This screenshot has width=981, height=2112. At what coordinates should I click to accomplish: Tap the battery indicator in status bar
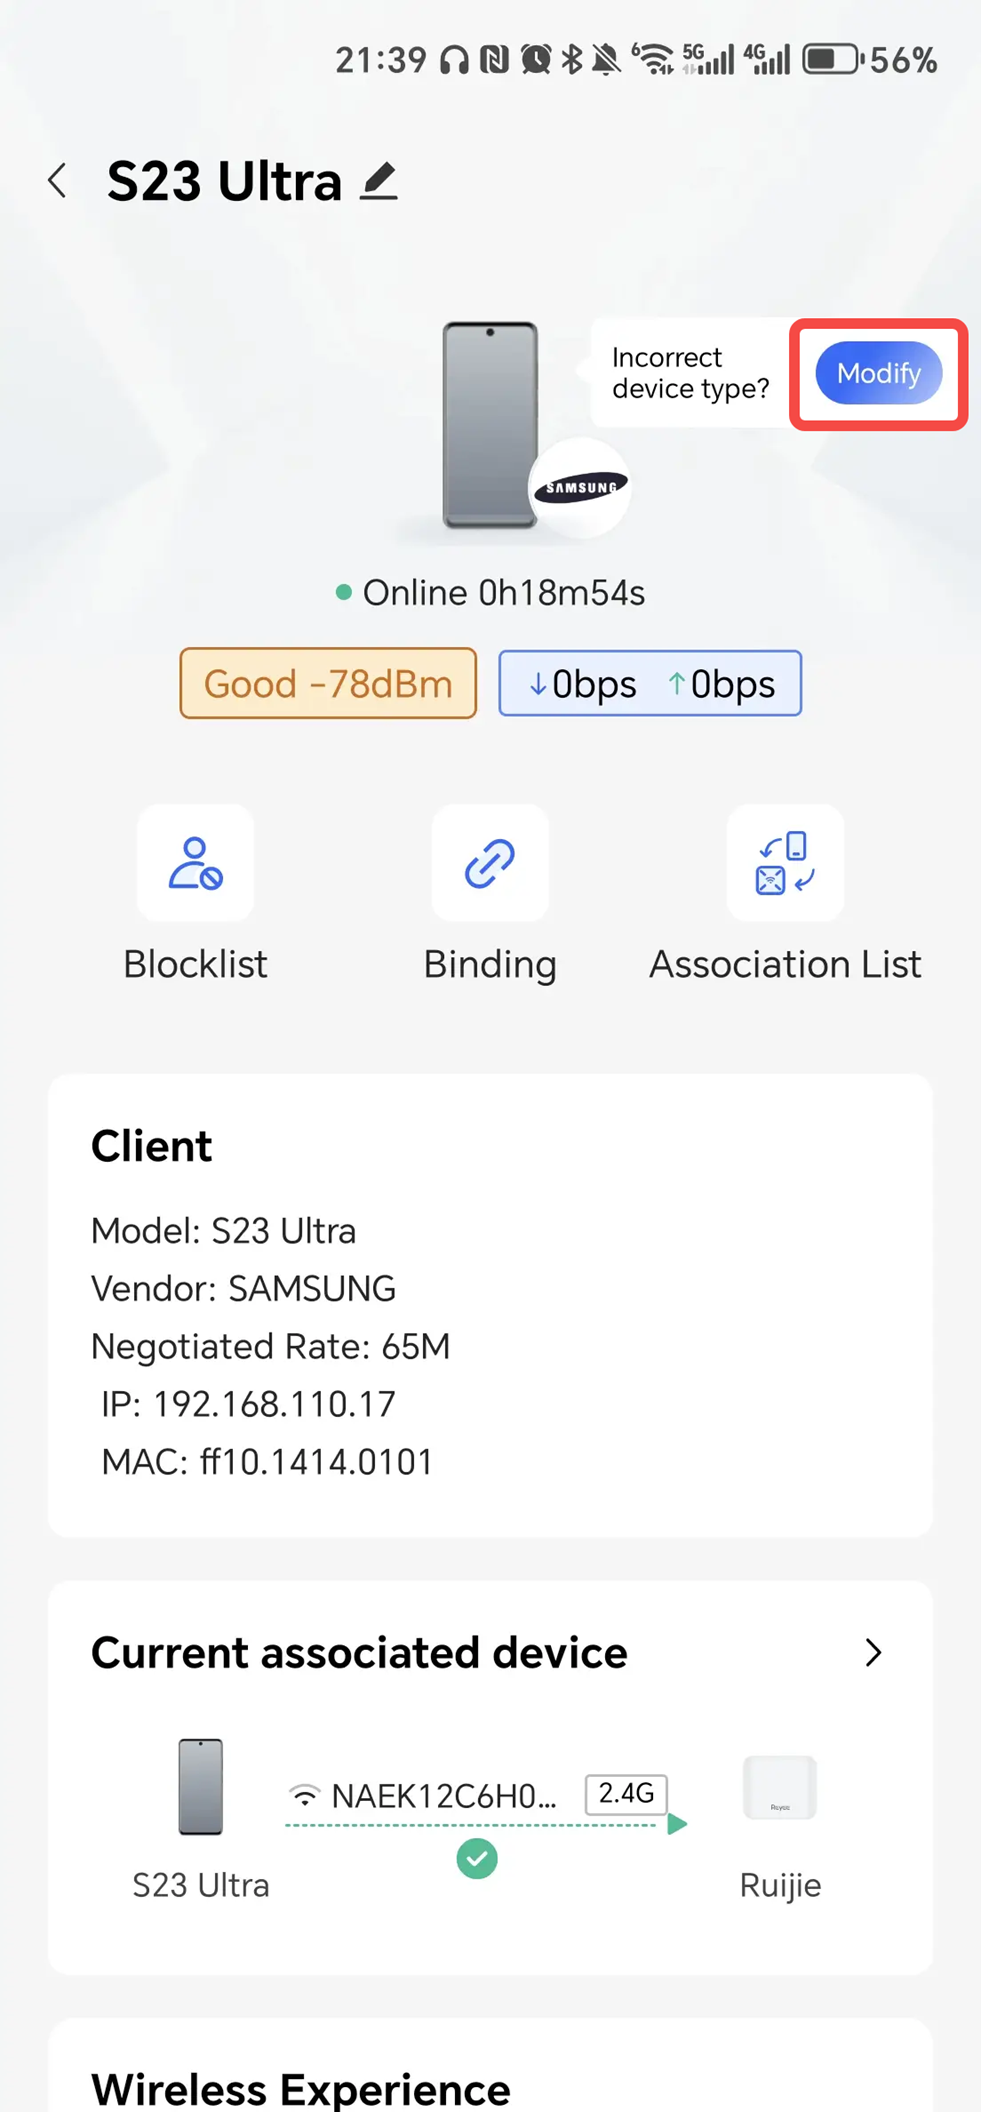point(832,60)
